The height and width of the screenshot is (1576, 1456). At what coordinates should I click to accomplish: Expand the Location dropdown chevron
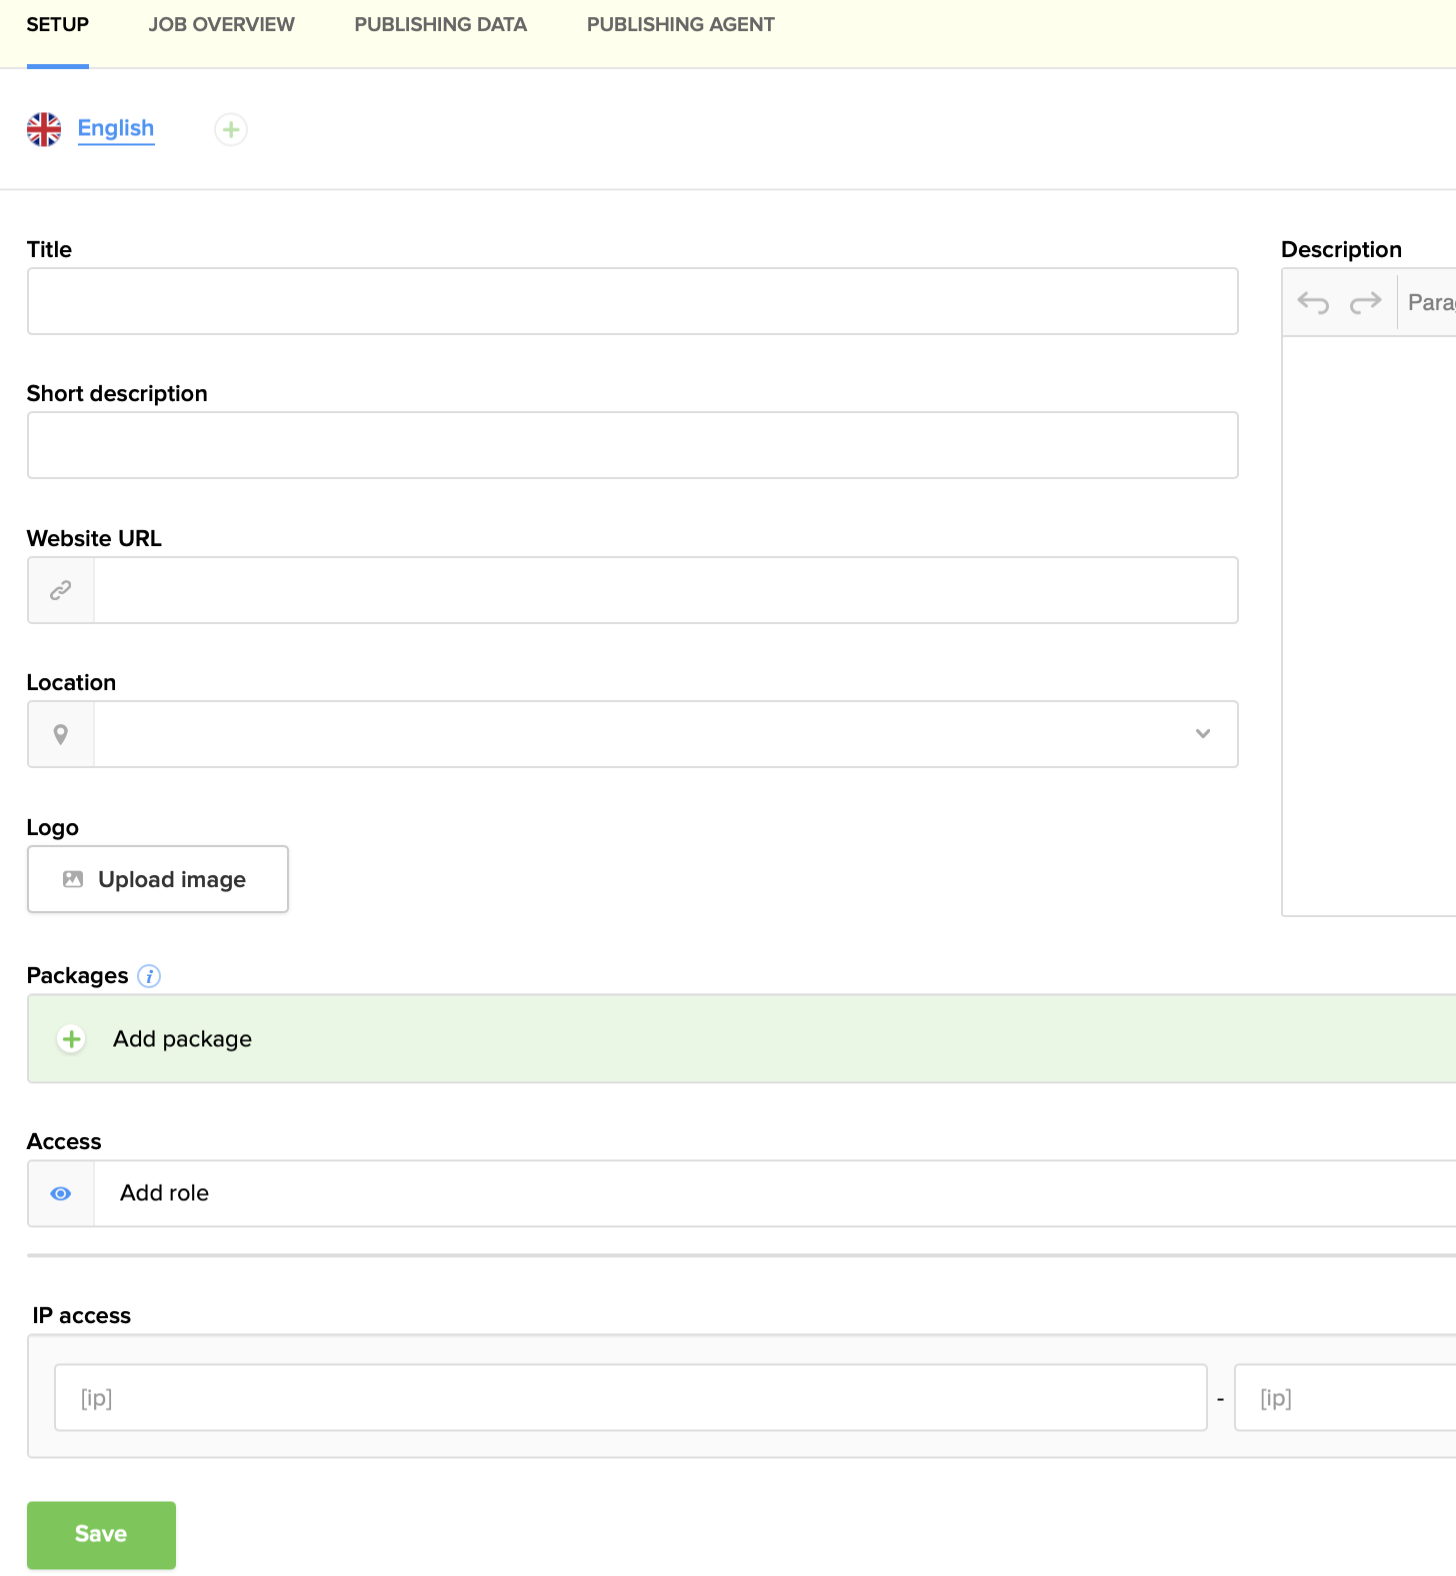coord(1203,734)
